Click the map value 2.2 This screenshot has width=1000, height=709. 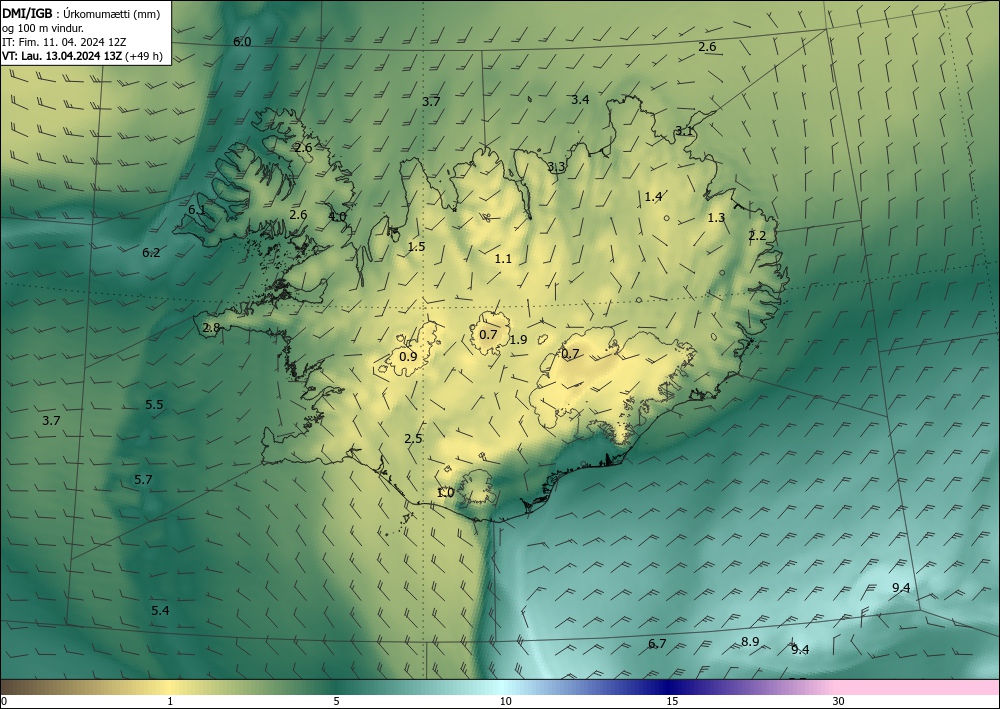pyautogui.click(x=757, y=237)
